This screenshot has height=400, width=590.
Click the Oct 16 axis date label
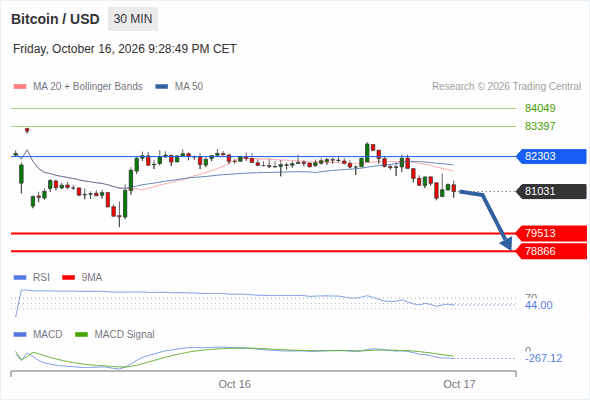(x=234, y=384)
